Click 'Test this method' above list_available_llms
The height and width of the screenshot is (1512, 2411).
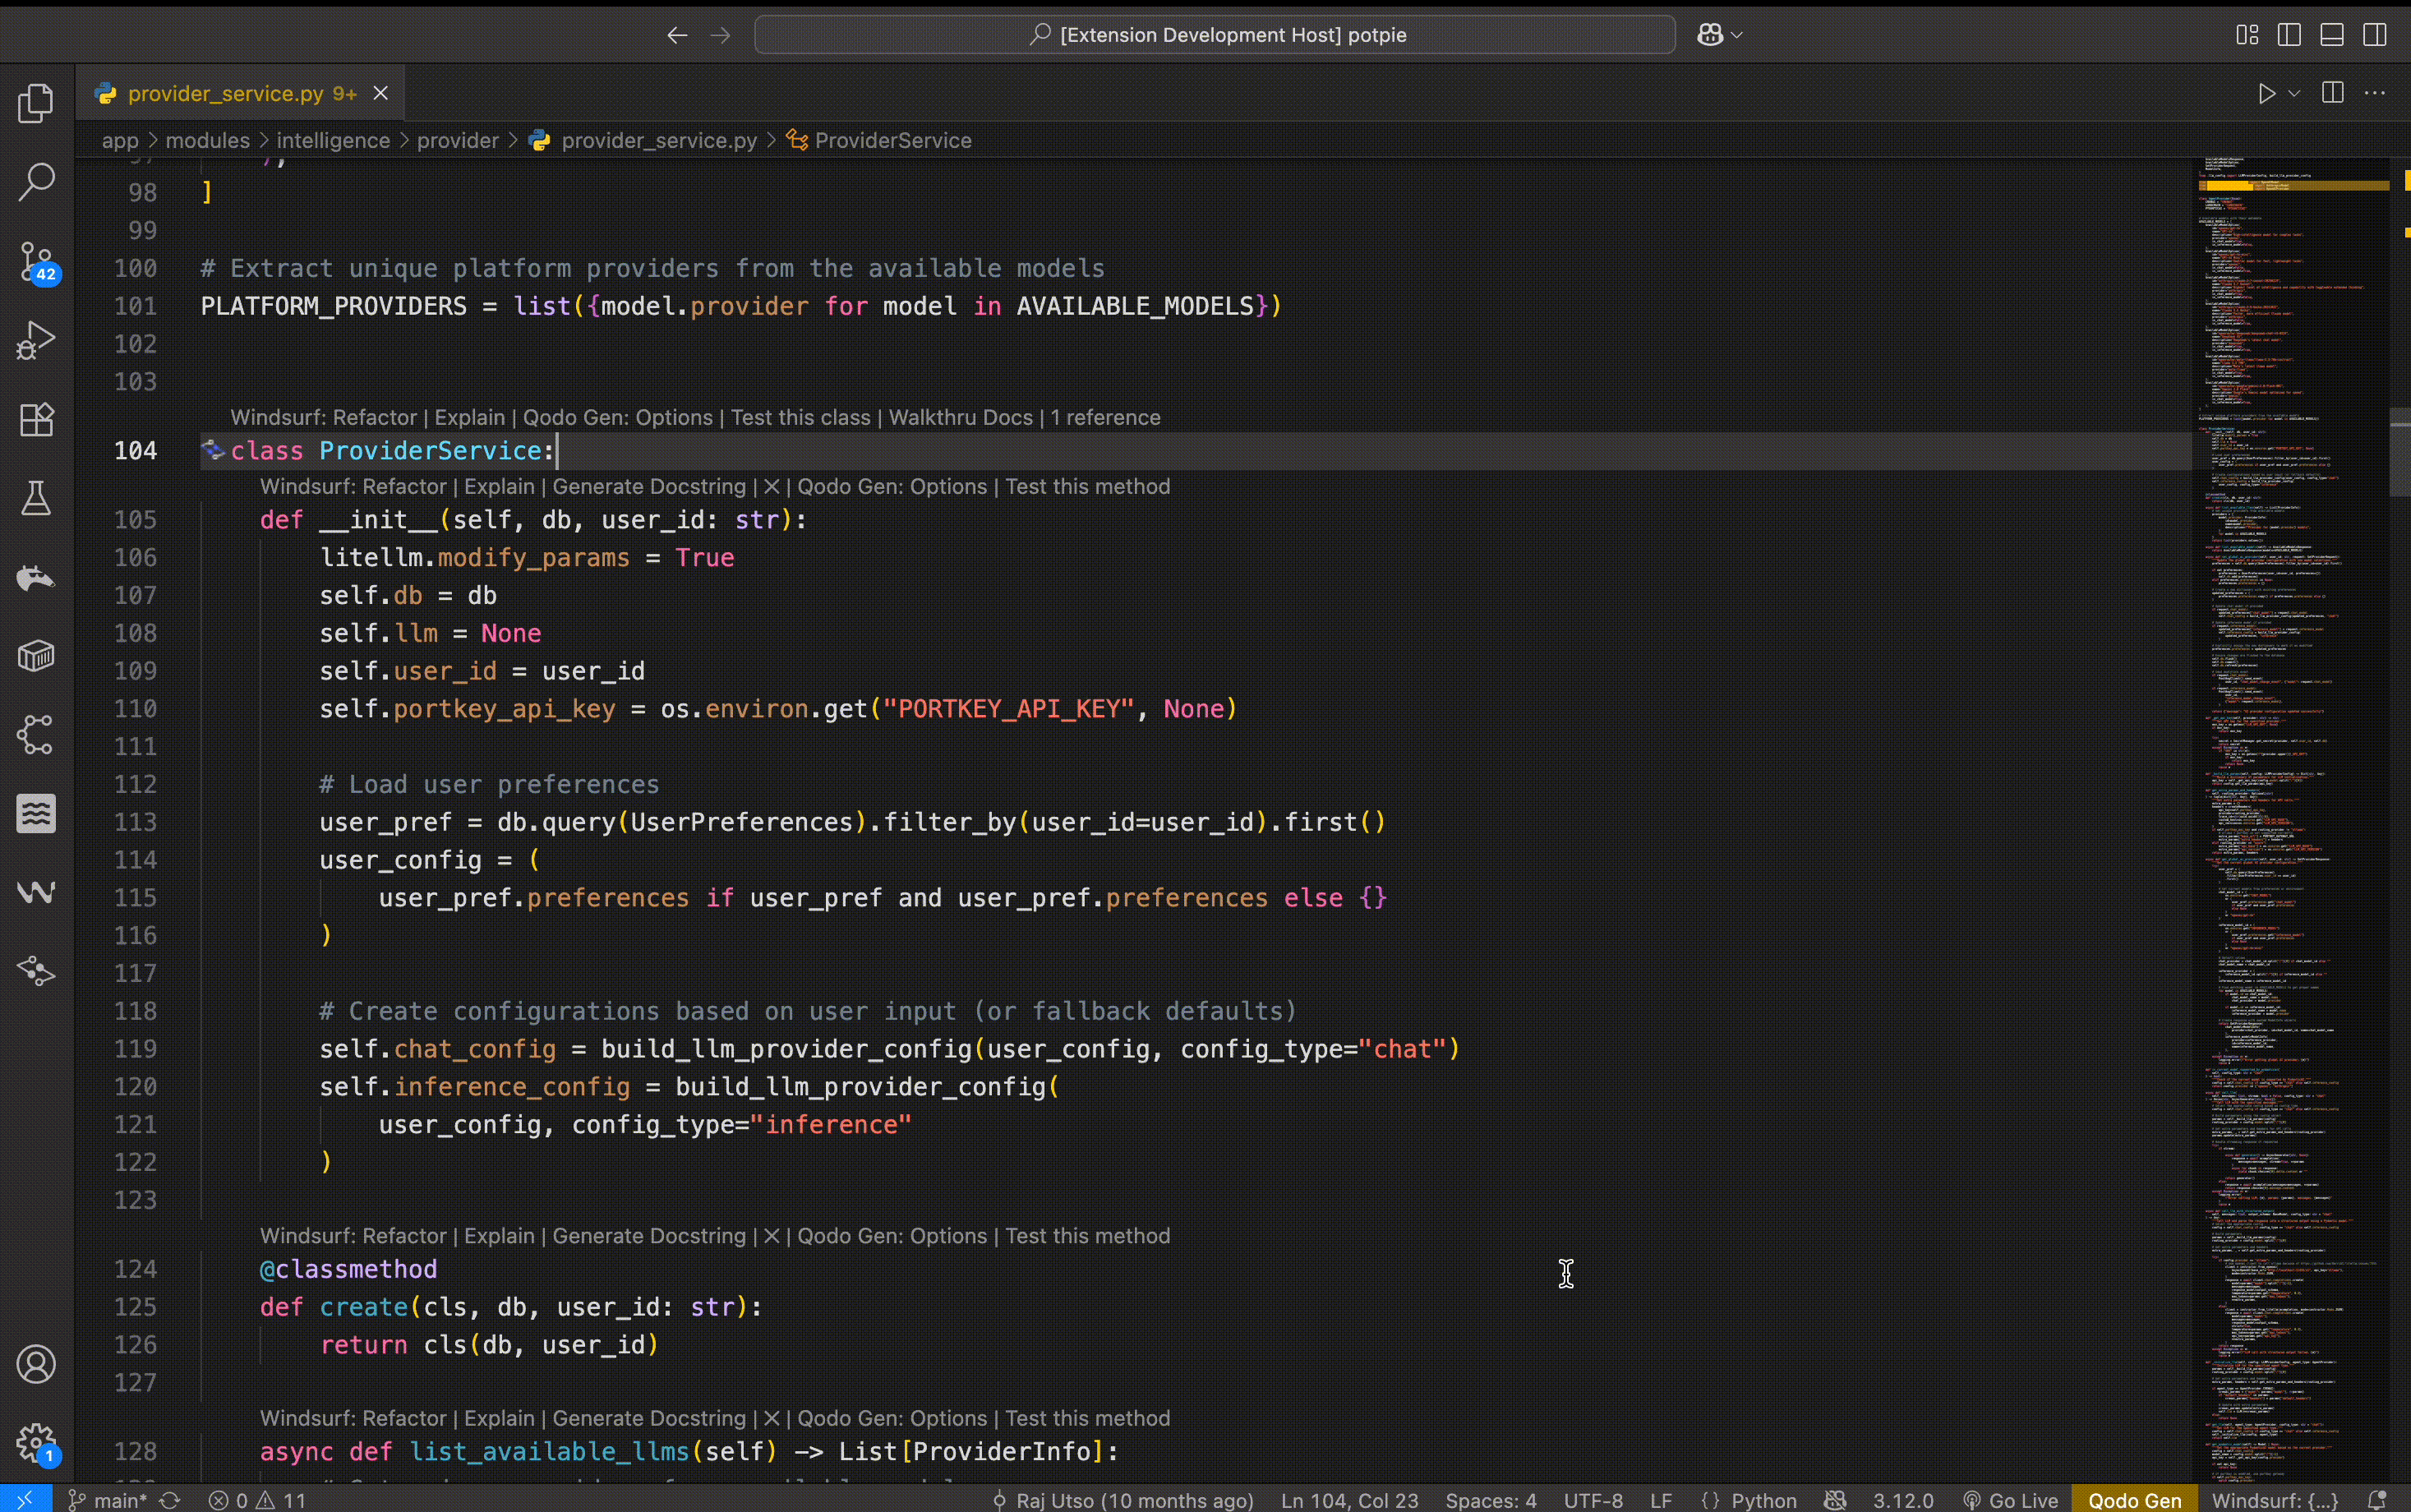(1087, 1418)
